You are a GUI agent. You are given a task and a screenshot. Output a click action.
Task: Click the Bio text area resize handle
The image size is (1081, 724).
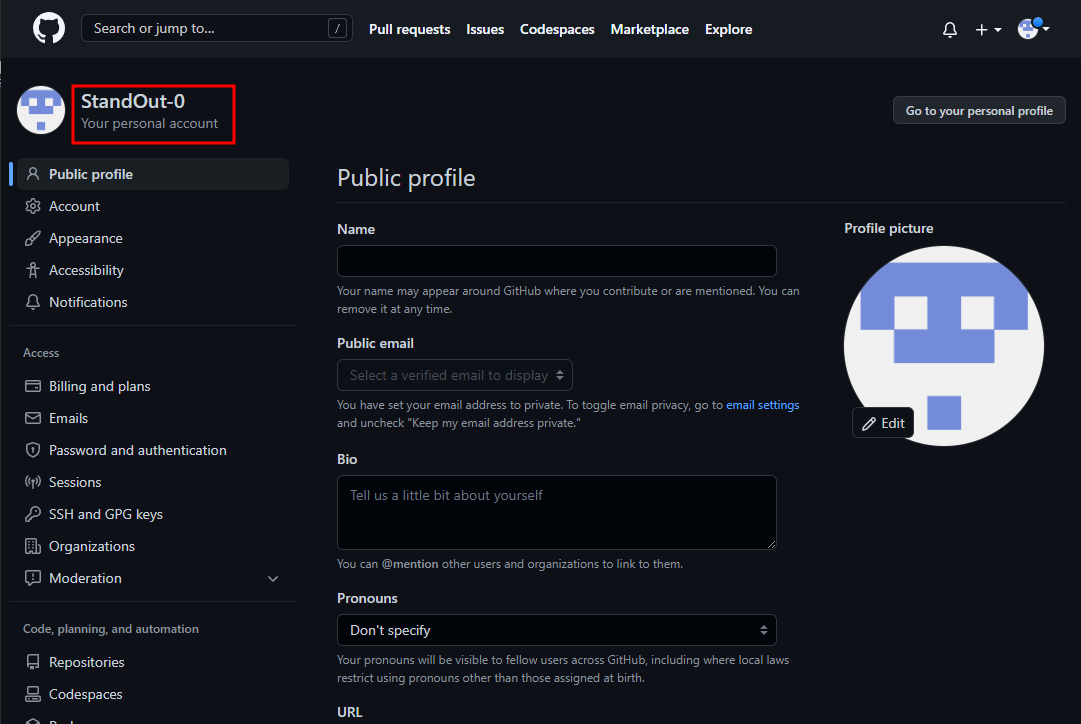pos(771,544)
